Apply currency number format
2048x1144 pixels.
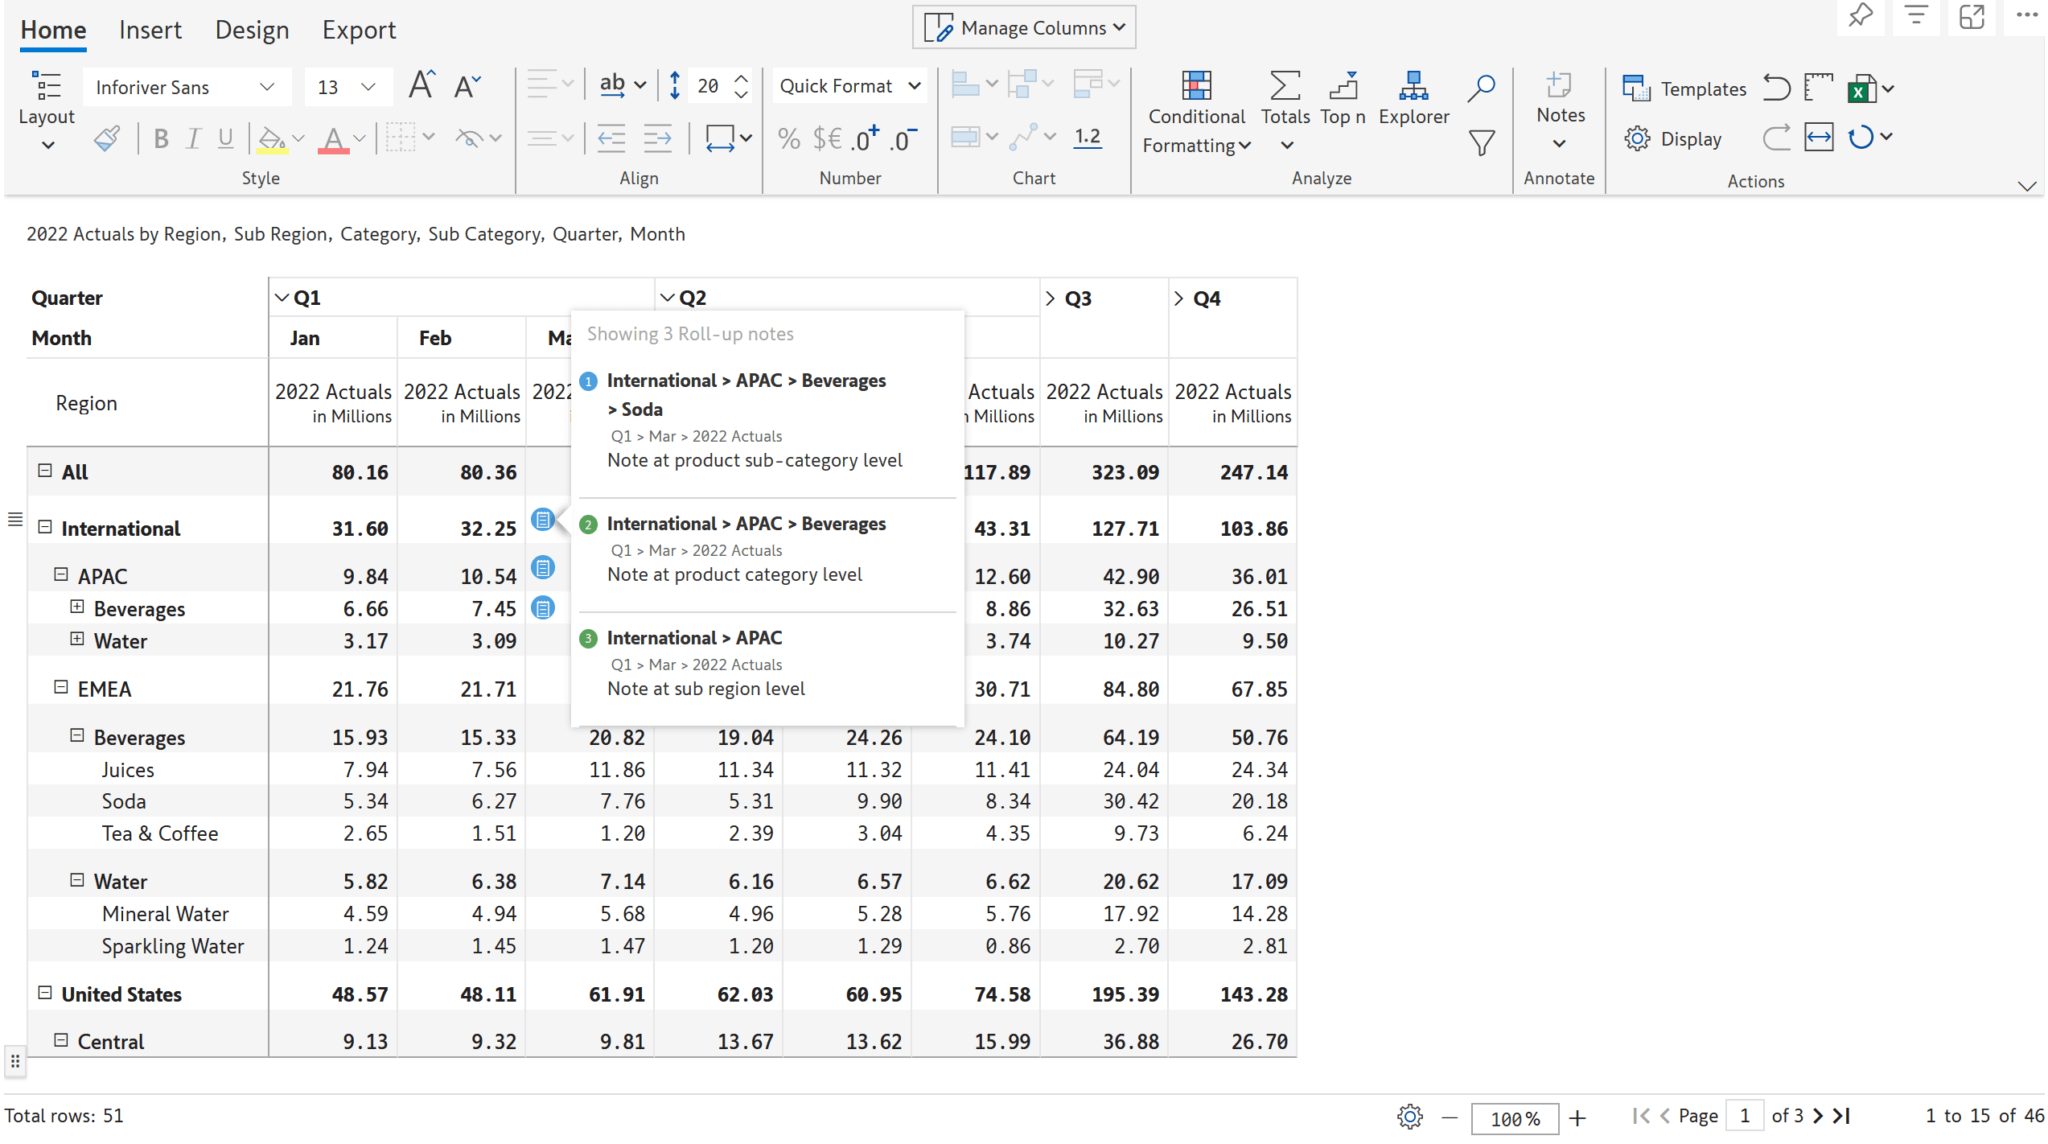[x=827, y=139]
